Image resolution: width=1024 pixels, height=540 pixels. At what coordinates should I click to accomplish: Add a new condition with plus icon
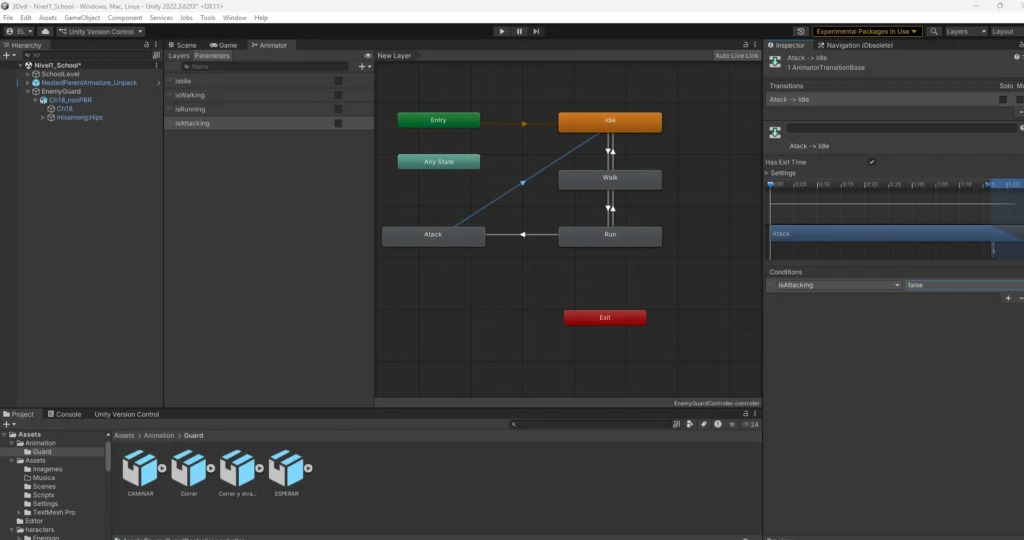pyautogui.click(x=1008, y=298)
